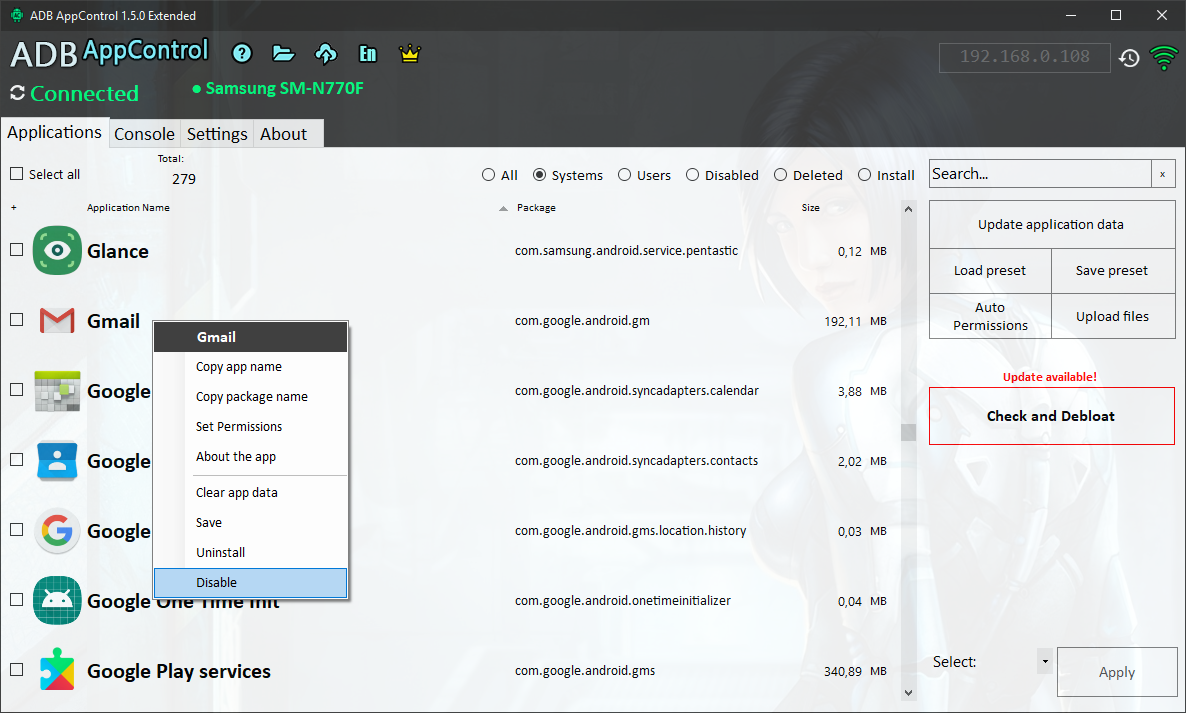
Task: Click the IP address field 192.168.0.108
Action: tap(1025, 57)
